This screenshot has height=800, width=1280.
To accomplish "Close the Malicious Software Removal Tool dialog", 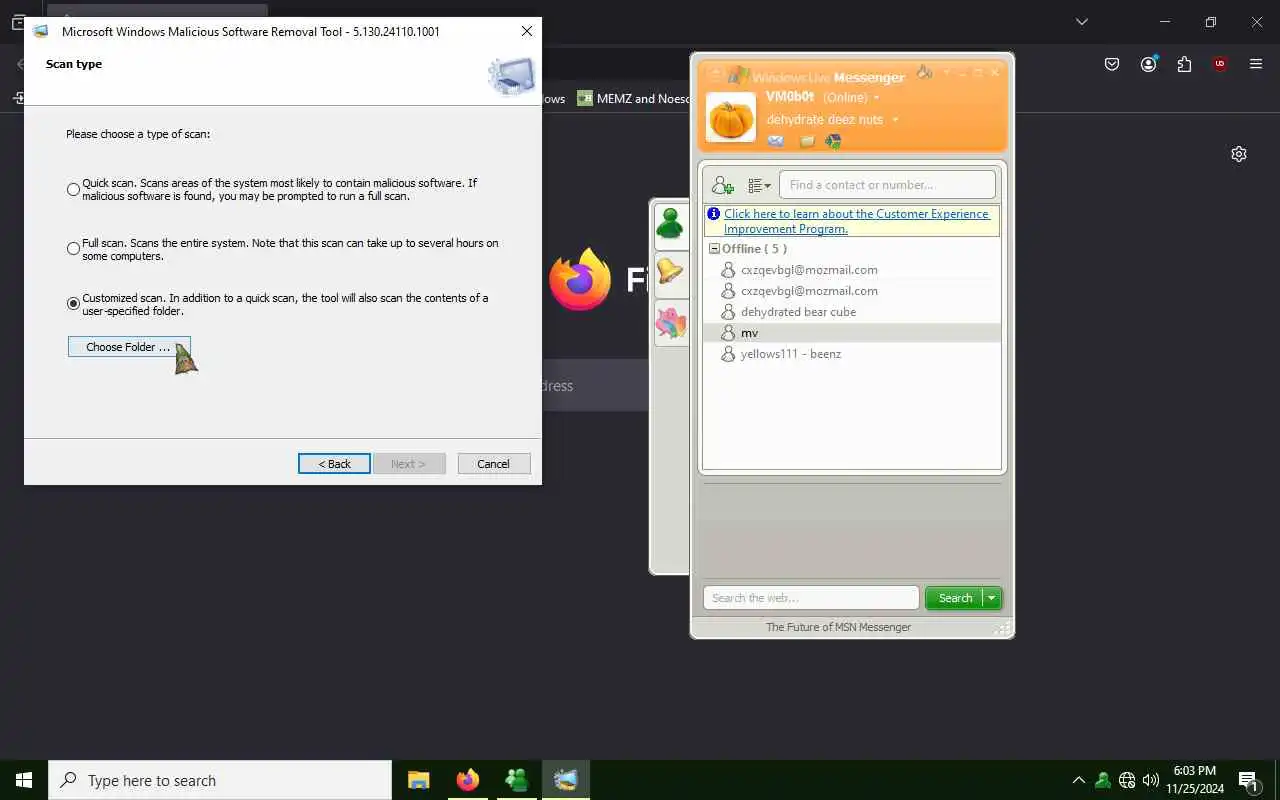I will click(527, 31).
